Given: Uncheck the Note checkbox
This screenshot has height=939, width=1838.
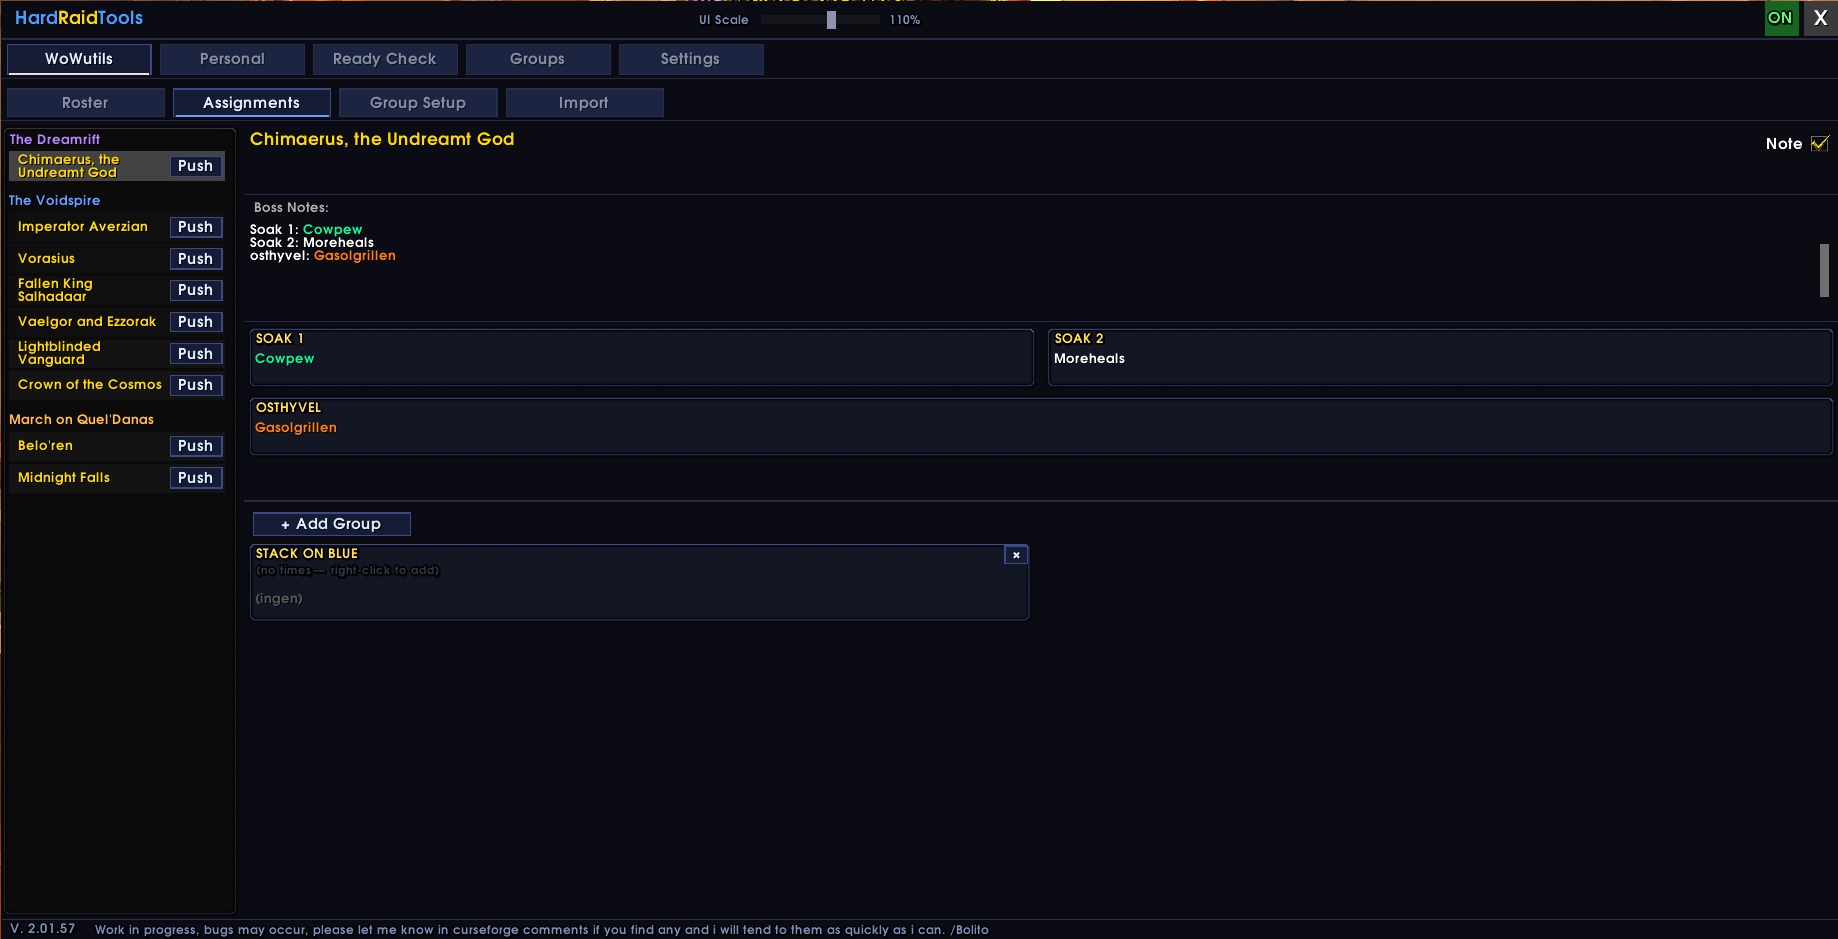Looking at the screenshot, I should coord(1820,144).
